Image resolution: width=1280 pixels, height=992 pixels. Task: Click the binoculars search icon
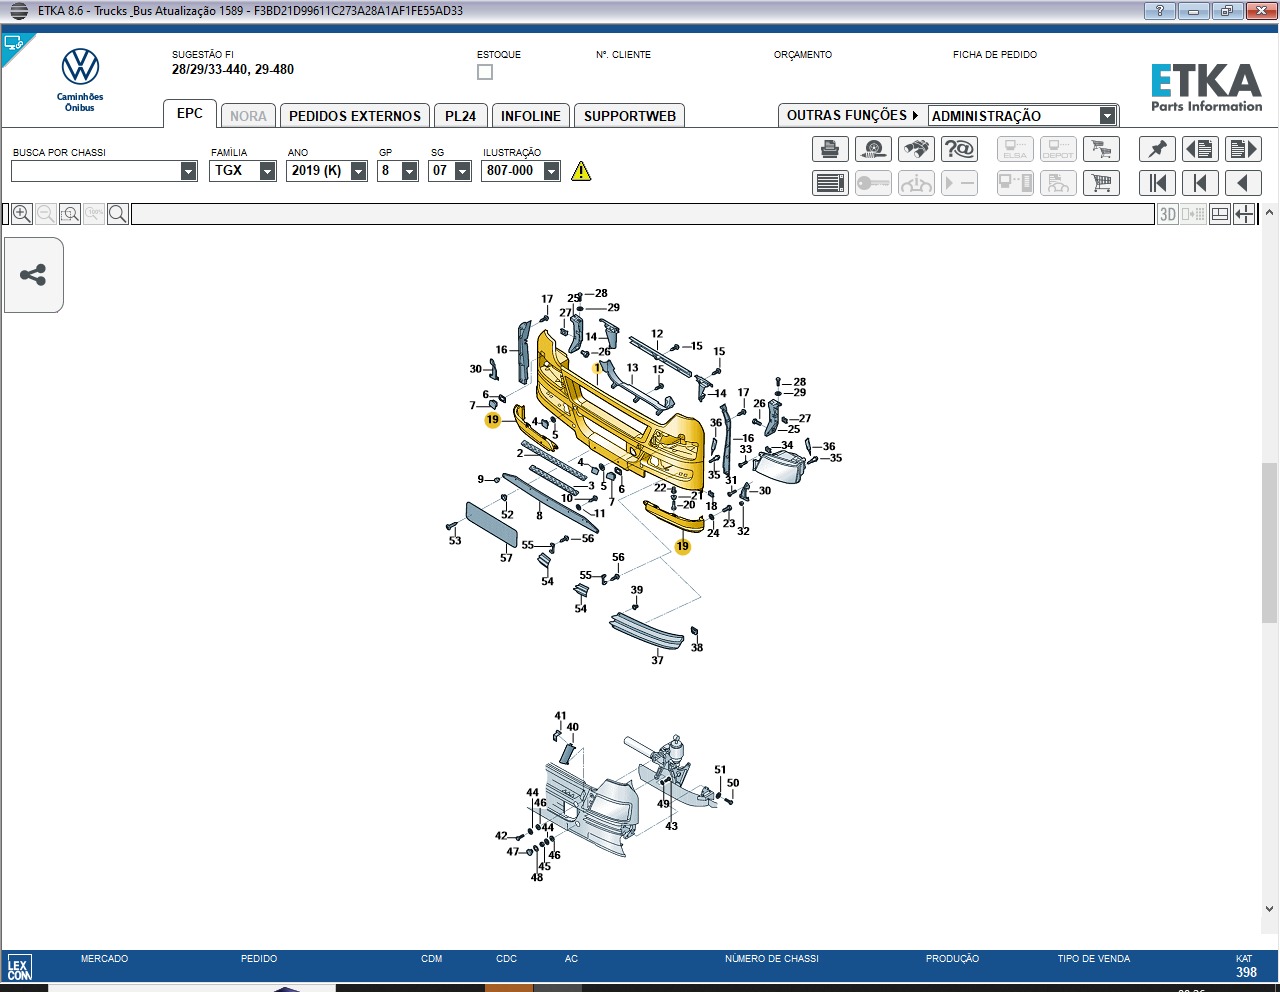(x=916, y=149)
